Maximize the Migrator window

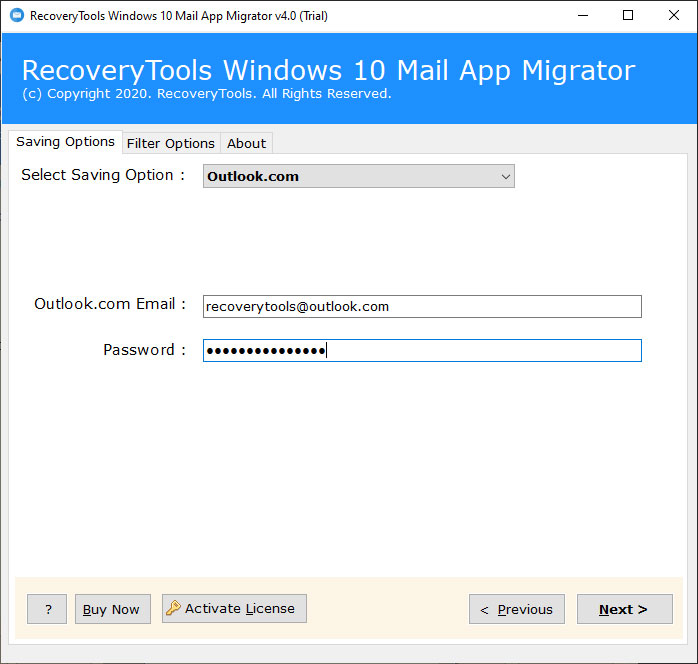pos(628,16)
